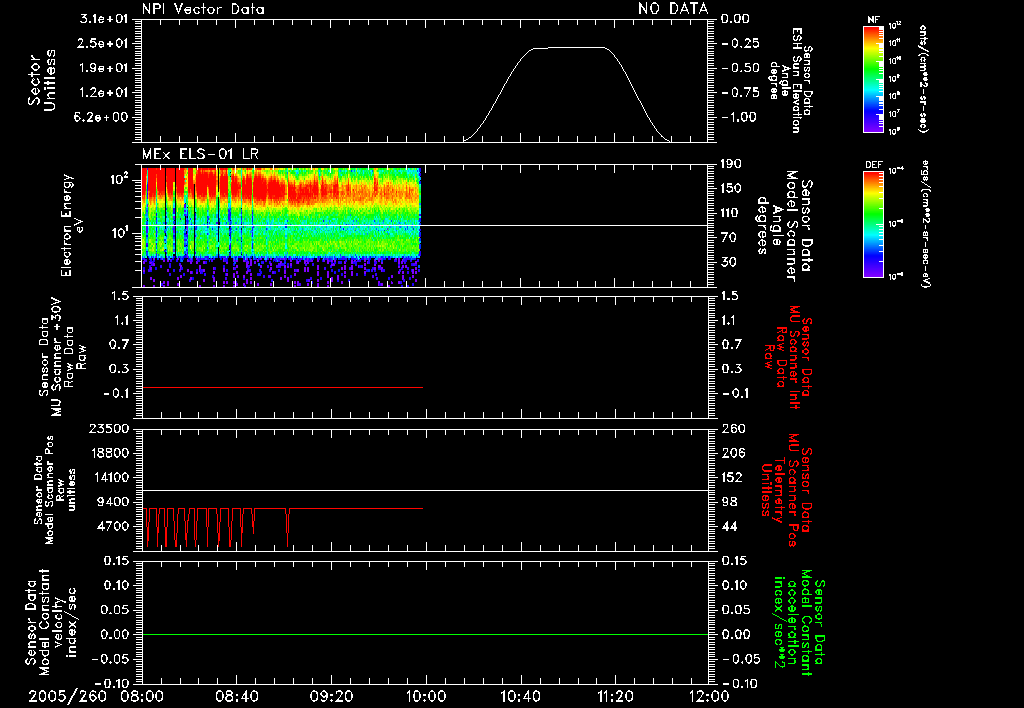Click the "-0.25" Sun Elevation tick
This screenshot has width=1024, height=708.
(x=741, y=43)
